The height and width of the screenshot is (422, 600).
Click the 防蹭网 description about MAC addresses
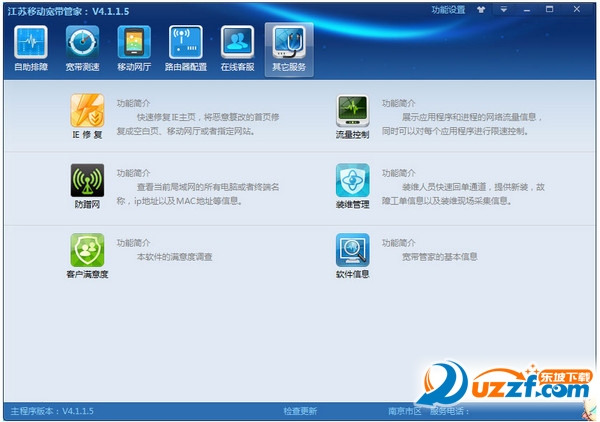pyautogui.click(x=198, y=194)
